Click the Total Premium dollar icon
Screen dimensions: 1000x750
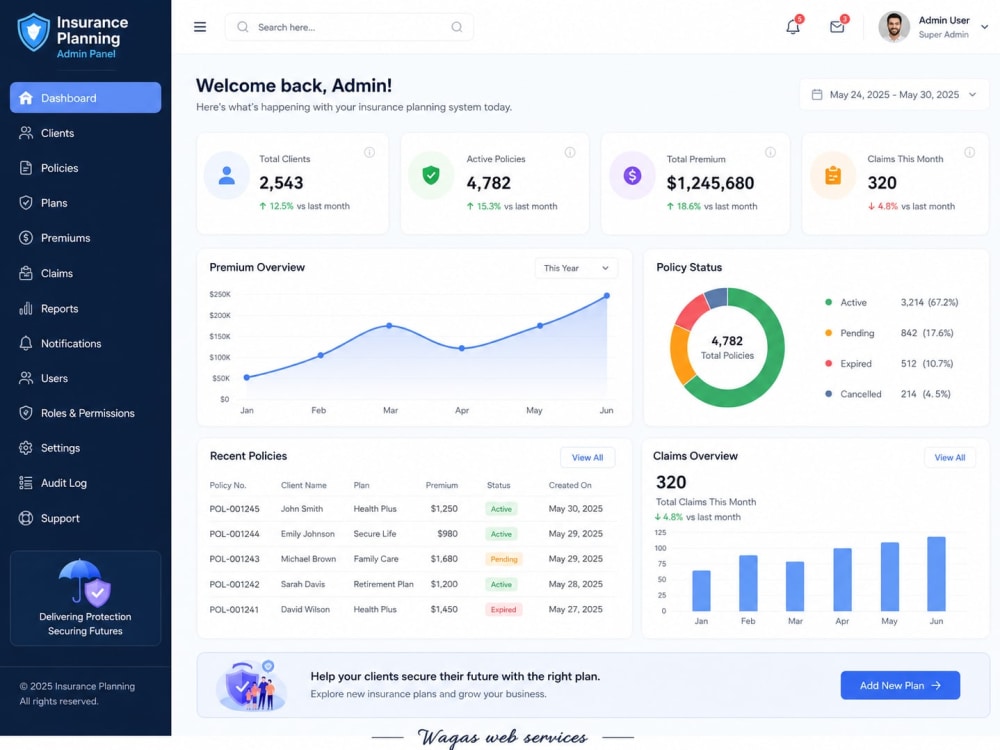[x=632, y=175]
